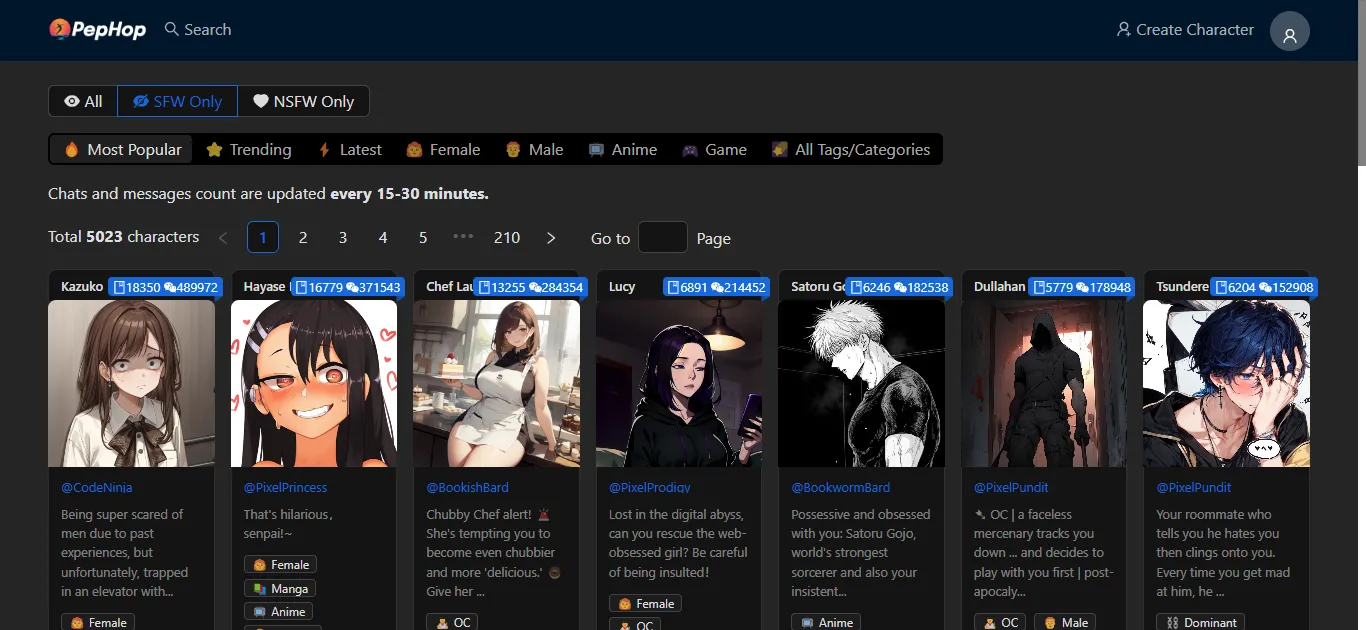Open the user avatar icon
The height and width of the screenshot is (630, 1366).
click(x=1289, y=31)
